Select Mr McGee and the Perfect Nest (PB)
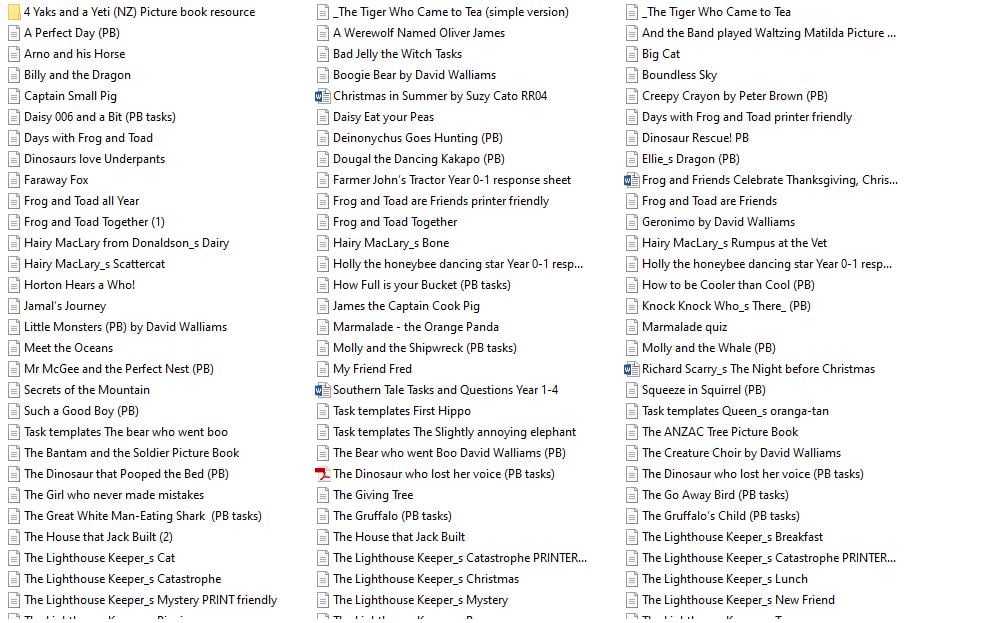988x623 pixels. click(x=118, y=369)
